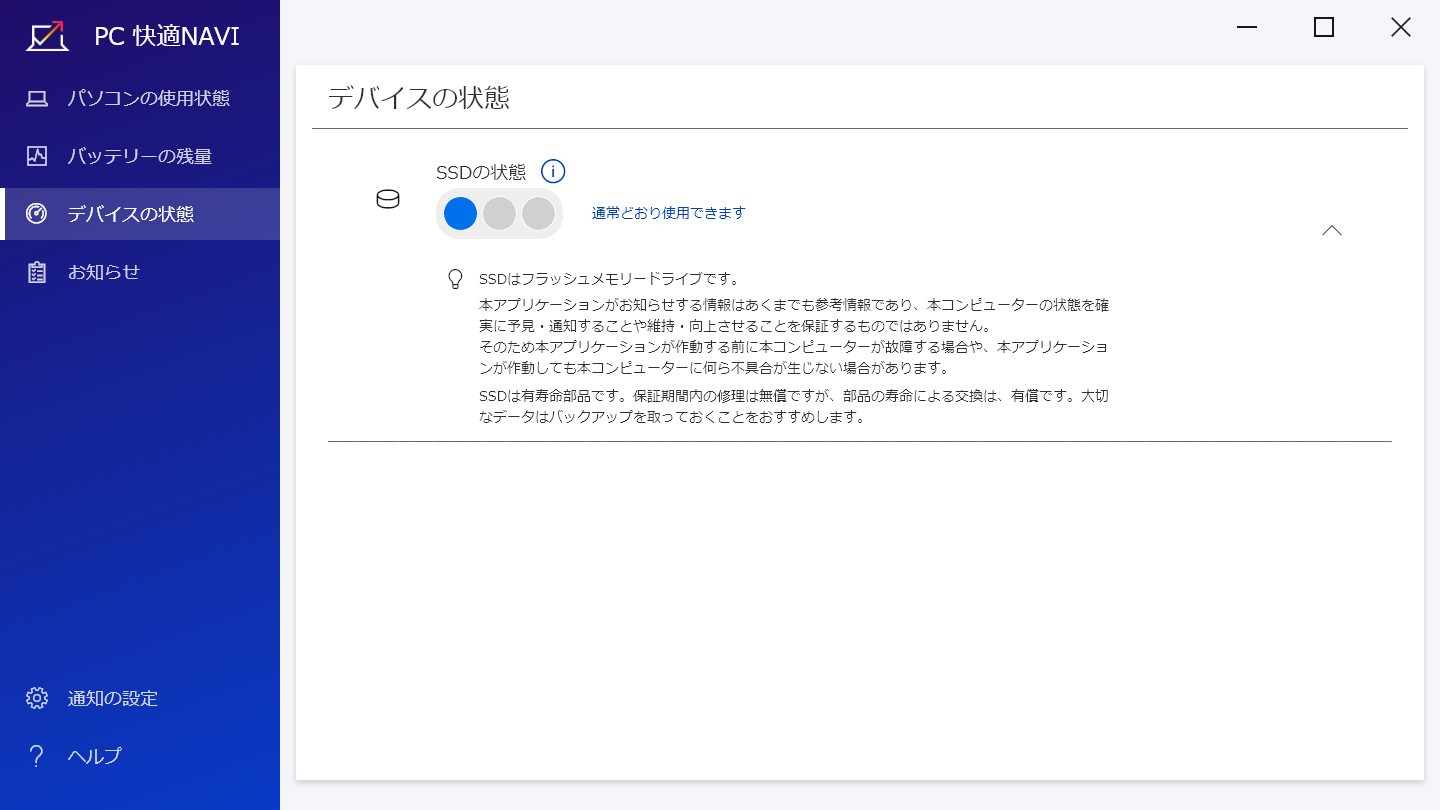The image size is (1440, 810).
Task: Click the 通常どおり使用できます status link
Action: tap(668, 213)
